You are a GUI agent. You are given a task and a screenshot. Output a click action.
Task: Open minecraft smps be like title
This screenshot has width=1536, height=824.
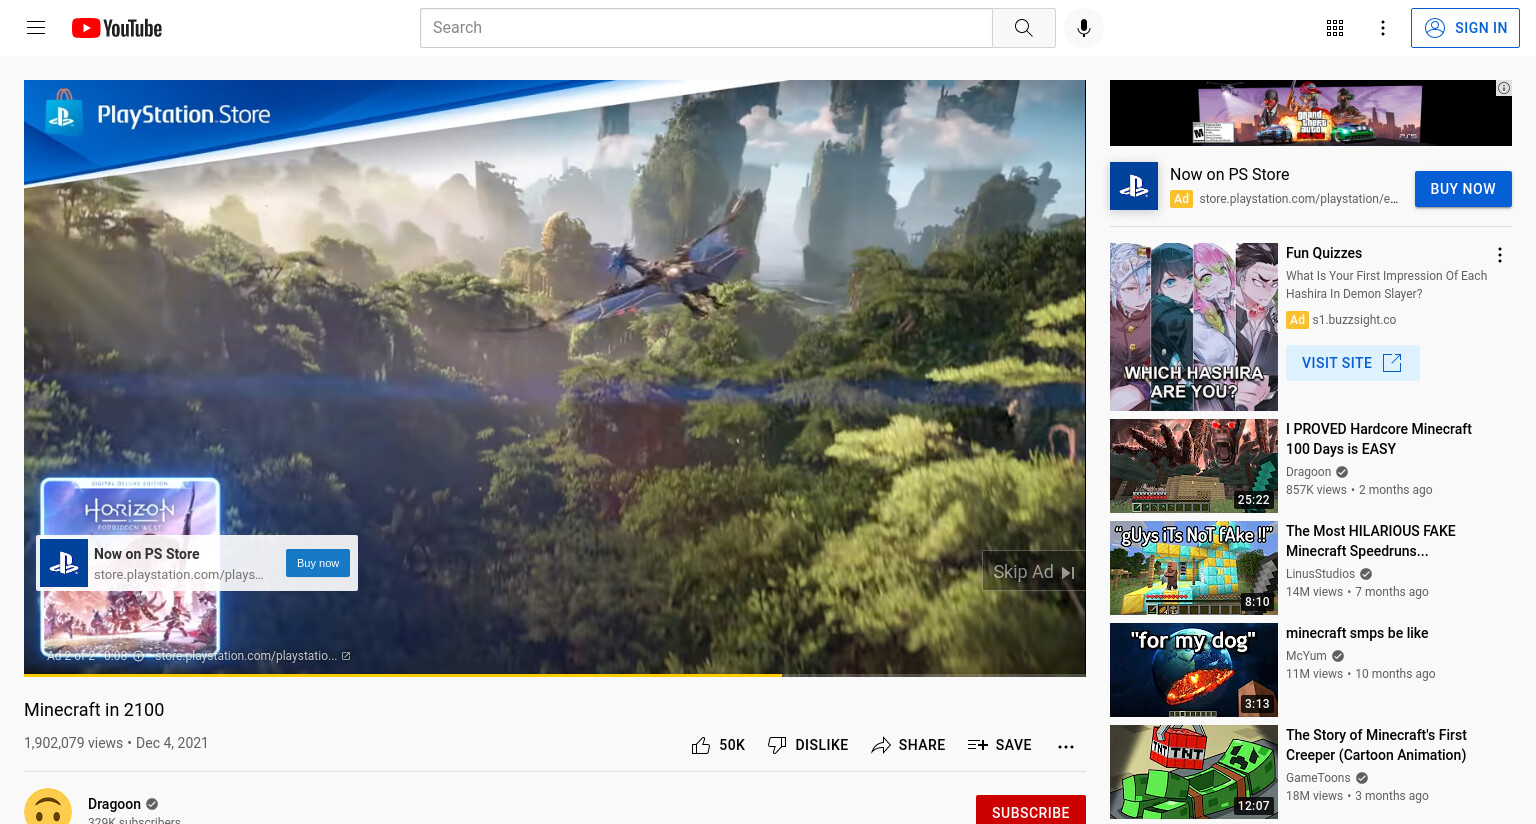pyautogui.click(x=1357, y=633)
